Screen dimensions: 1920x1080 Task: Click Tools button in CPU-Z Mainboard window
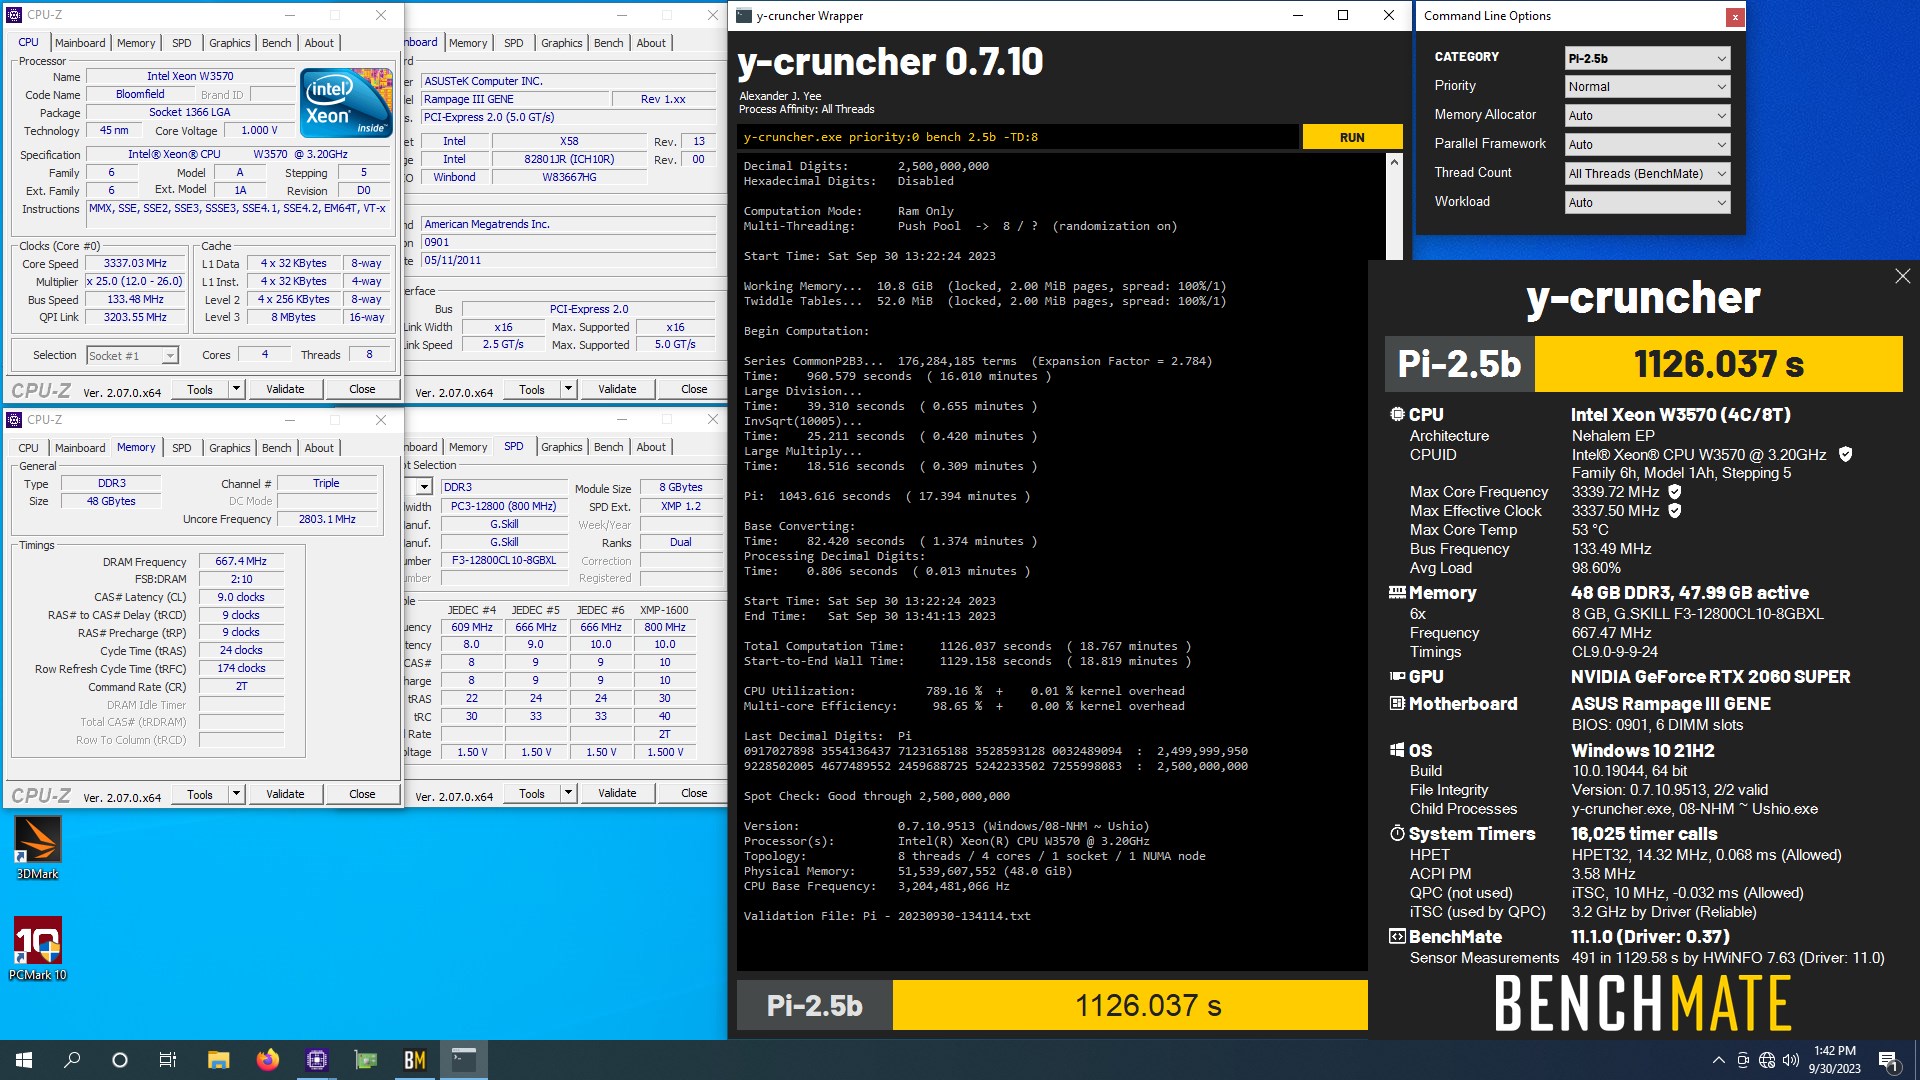pos(532,389)
